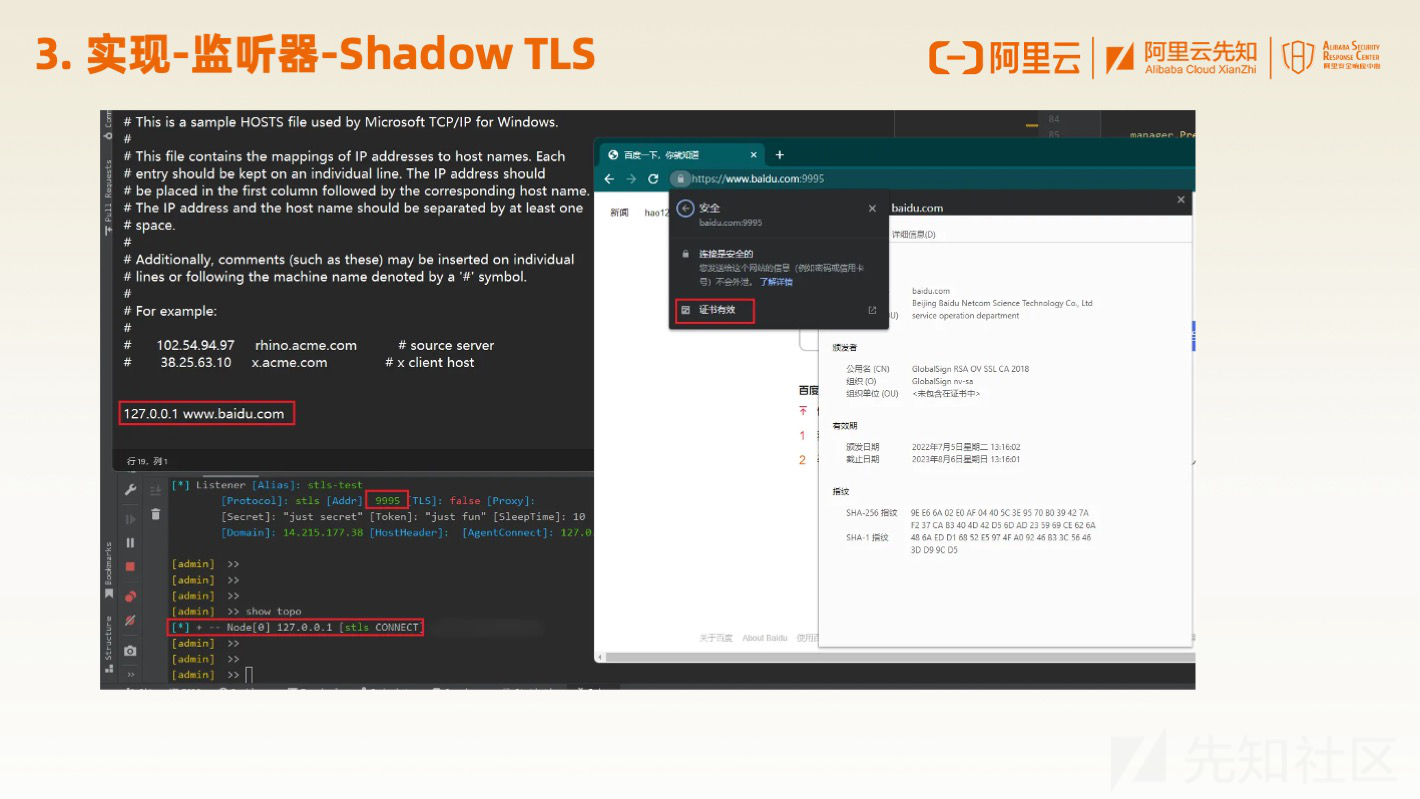
Task: Click the trash clear-console icon
Action: 155,514
